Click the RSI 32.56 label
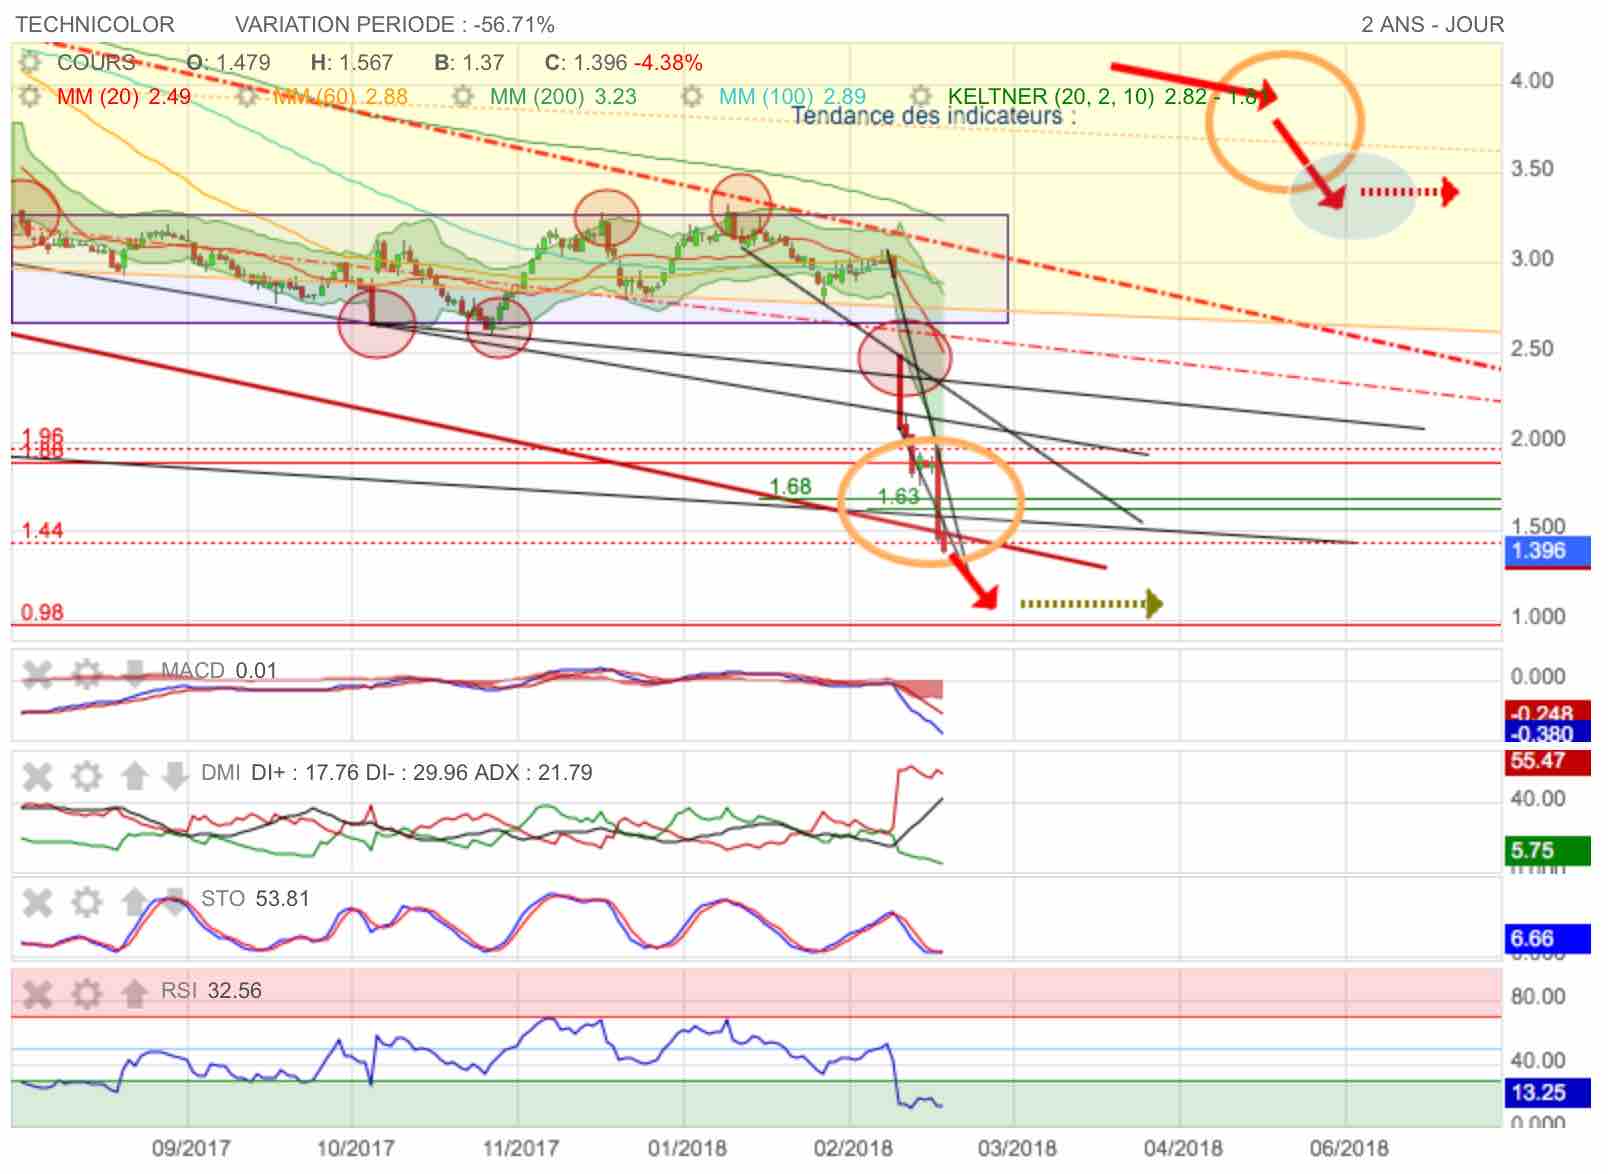 click(x=211, y=990)
